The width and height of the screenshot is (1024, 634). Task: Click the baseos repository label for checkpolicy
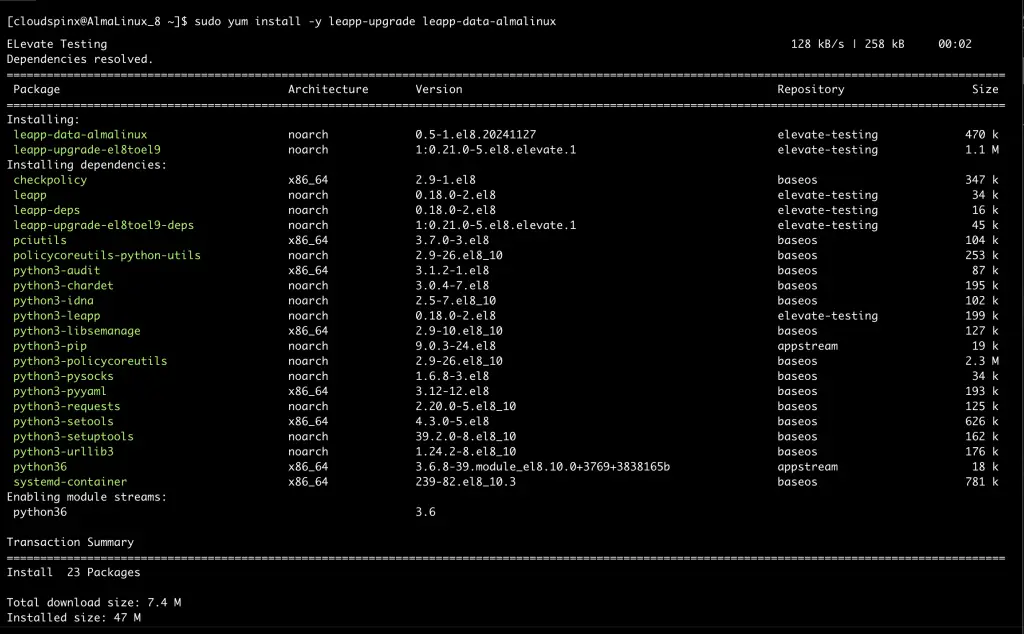pos(796,180)
